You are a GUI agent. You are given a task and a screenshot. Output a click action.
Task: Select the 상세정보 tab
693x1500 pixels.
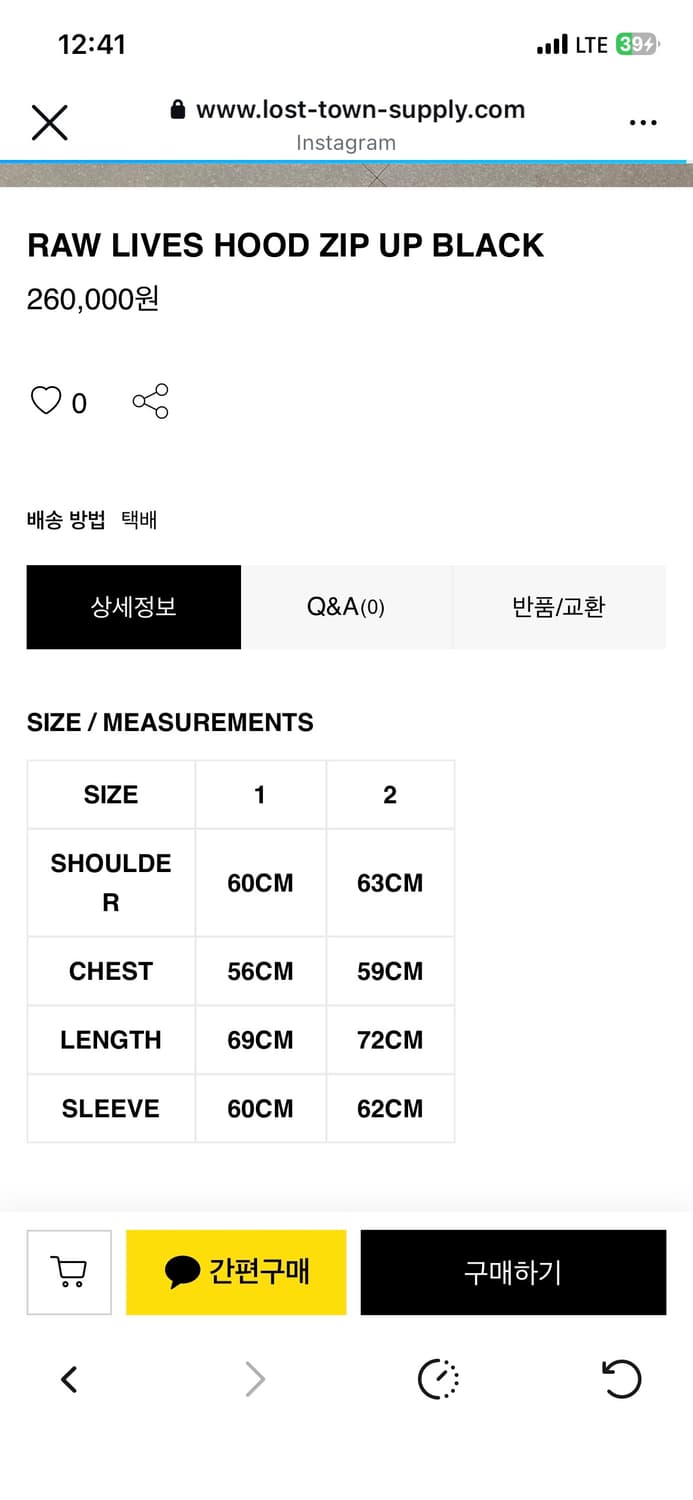coord(133,607)
